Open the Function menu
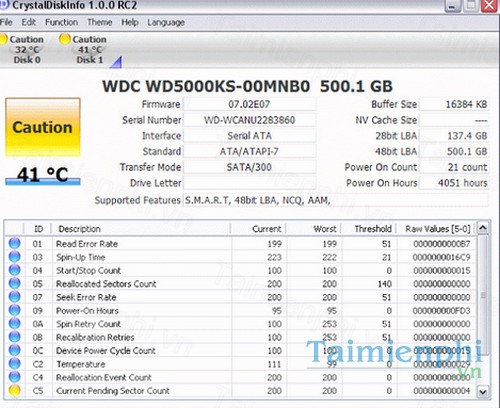This screenshot has width=500, height=408. (x=62, y=22)
